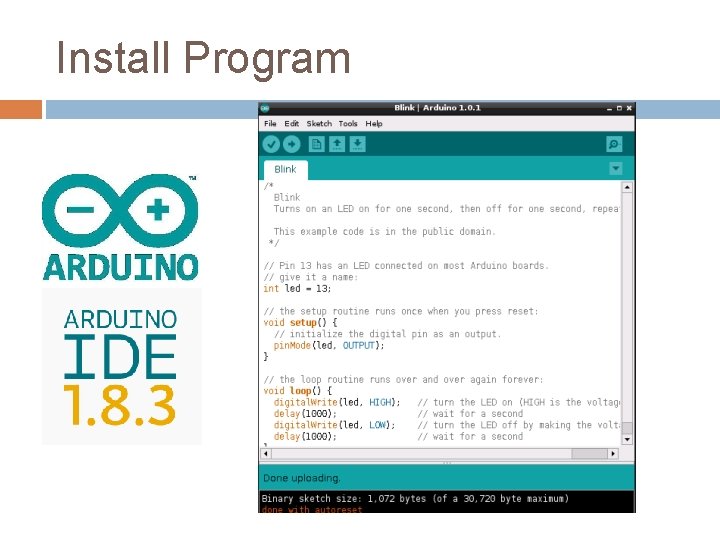Screen dimensions: 720x540
Task: Select the Blink sketch tab
Action: click(285, 169)
